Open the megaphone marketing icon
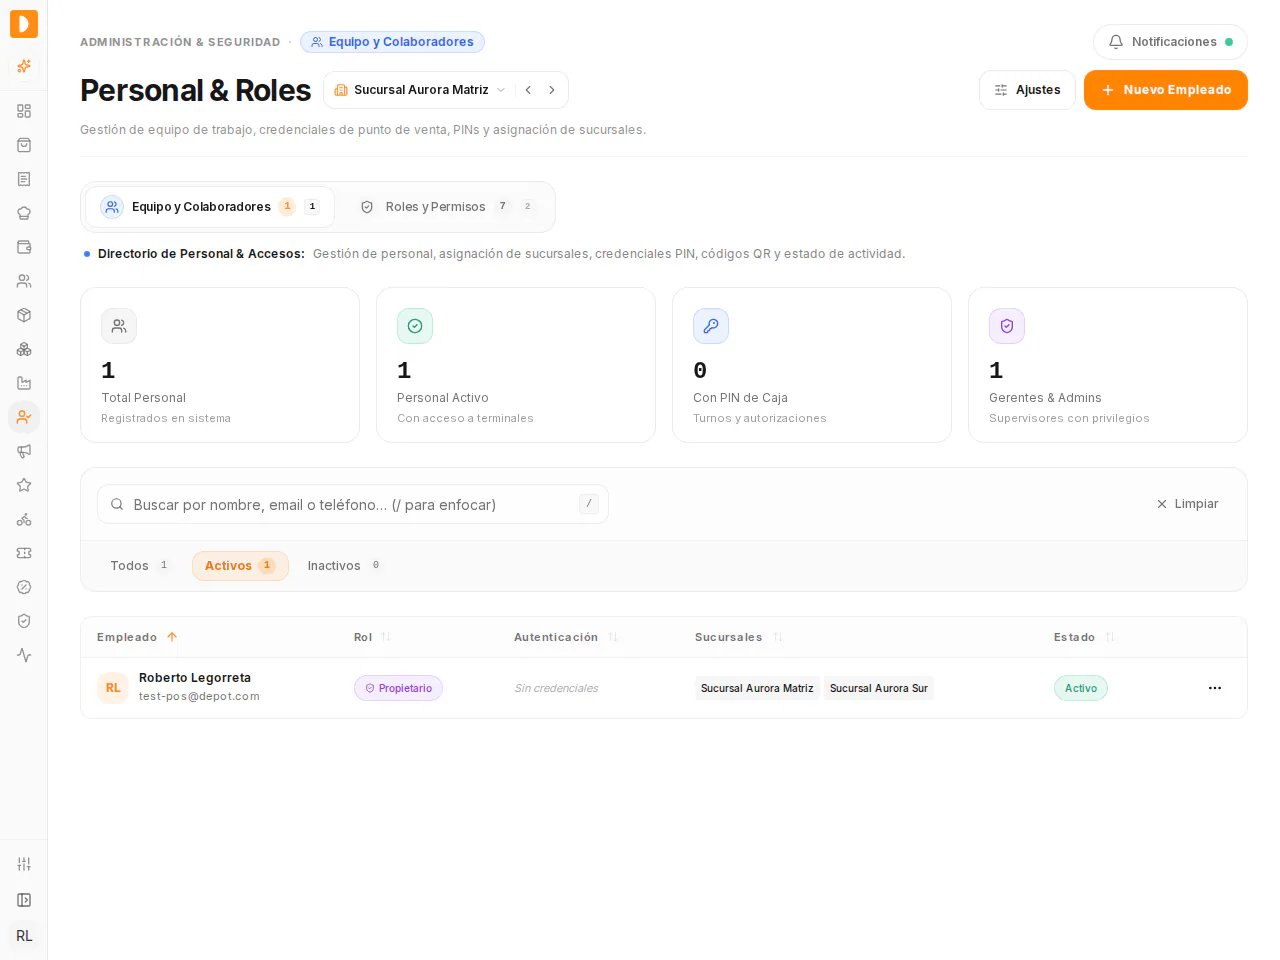This screenshot has width=1280, height=960. tap(24, 451)
